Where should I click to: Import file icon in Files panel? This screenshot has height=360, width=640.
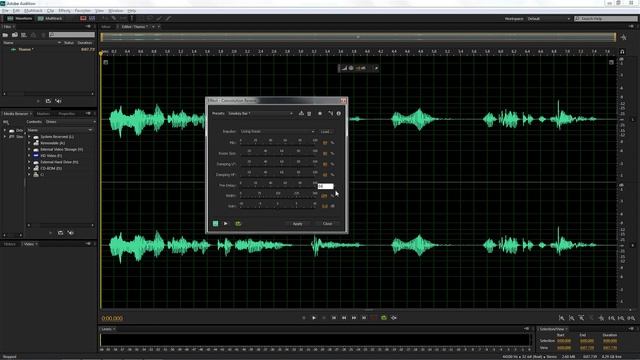15,35
